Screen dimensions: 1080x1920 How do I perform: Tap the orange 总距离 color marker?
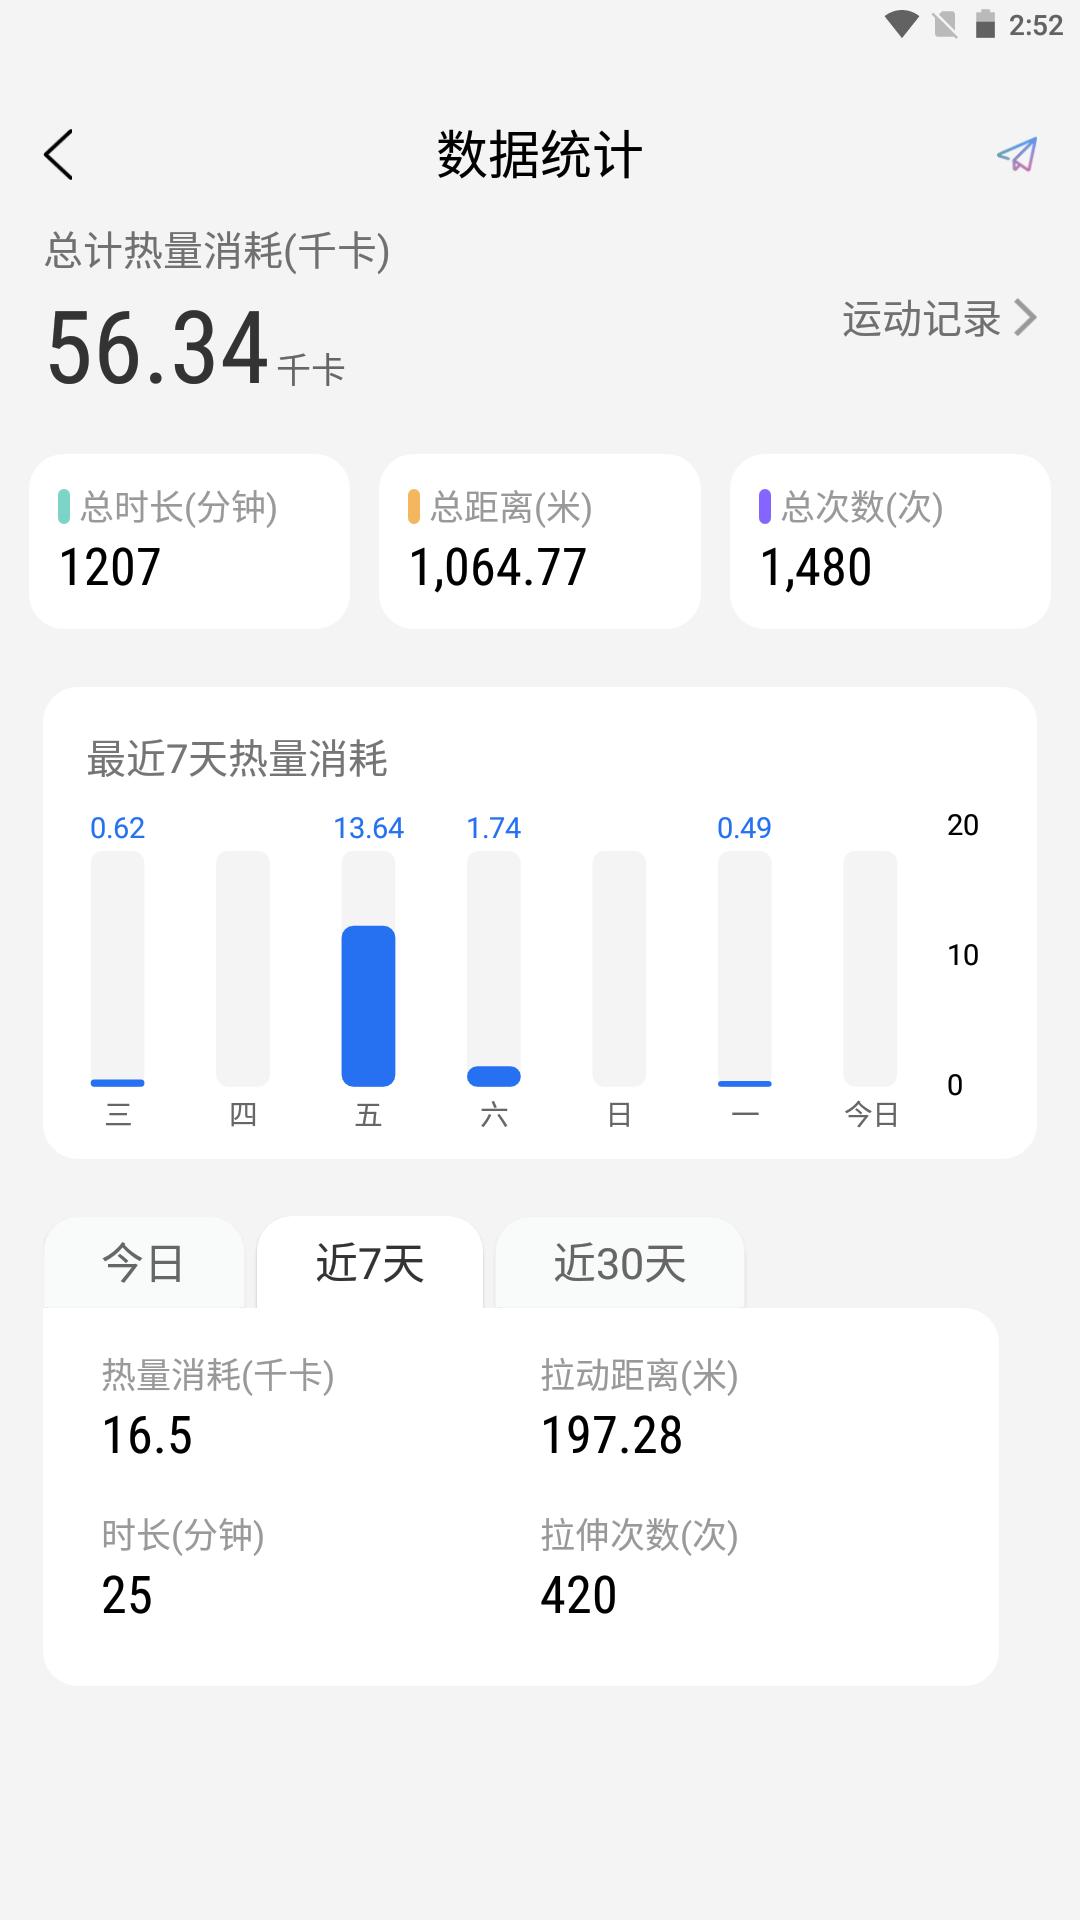click(x=414, y=507)
